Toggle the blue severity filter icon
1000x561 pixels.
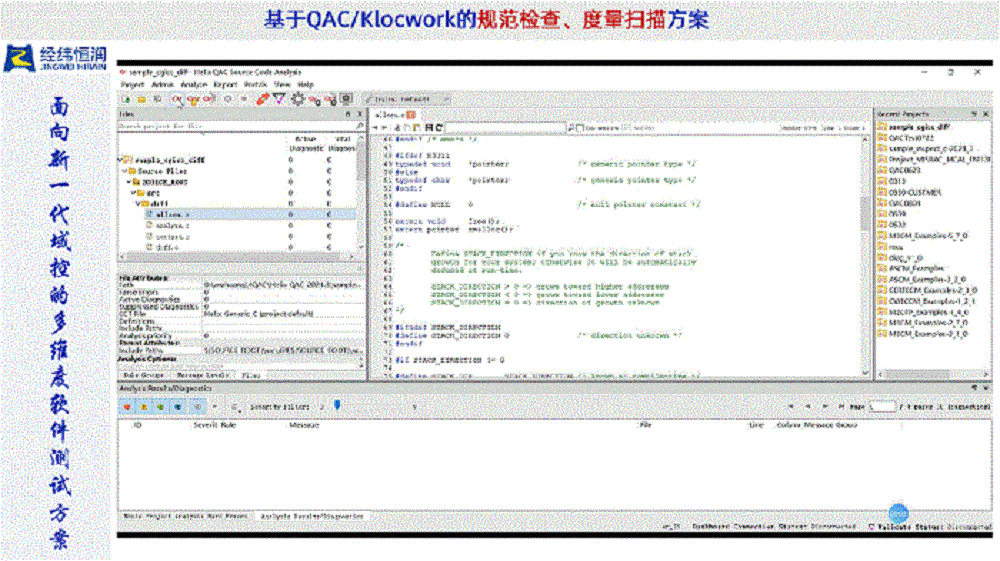[x=178, y=407]
